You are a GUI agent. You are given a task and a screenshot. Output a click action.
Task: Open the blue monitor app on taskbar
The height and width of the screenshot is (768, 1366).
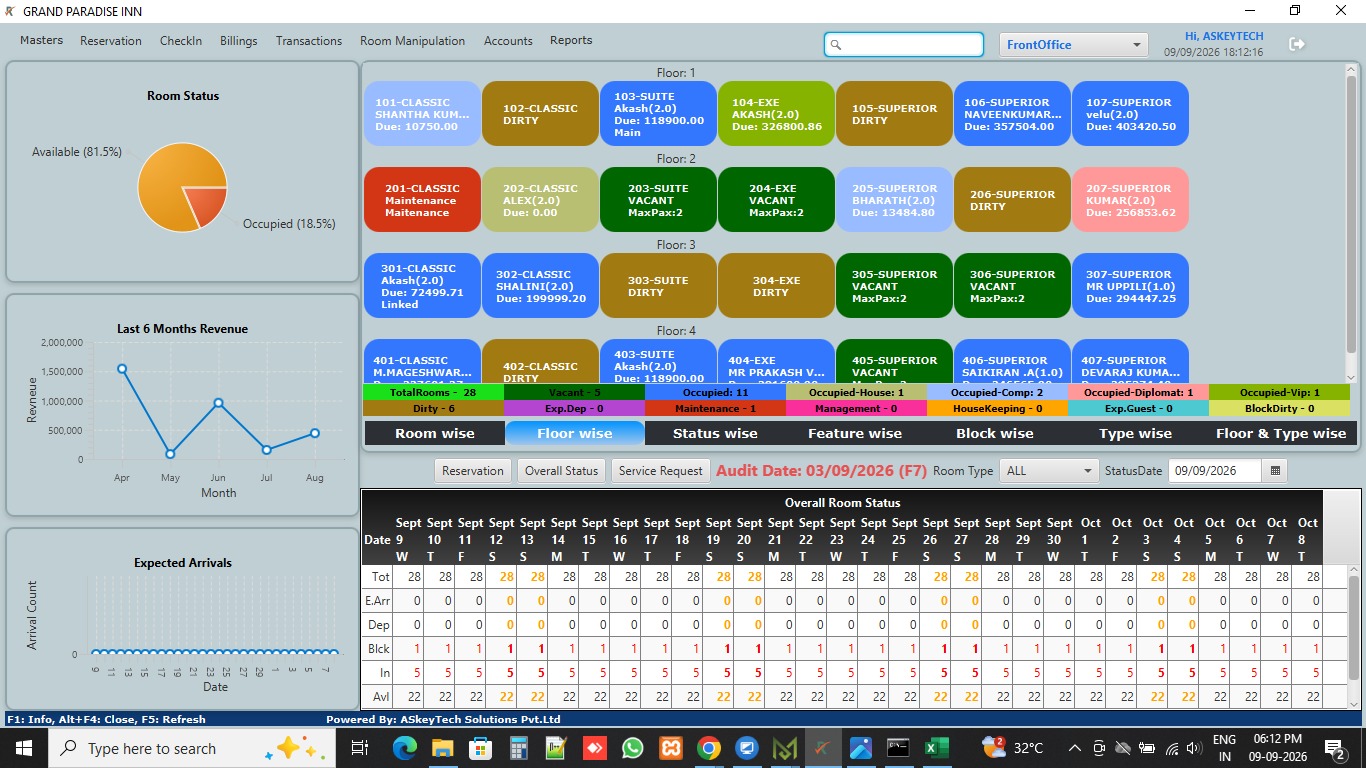pos(746,748)
